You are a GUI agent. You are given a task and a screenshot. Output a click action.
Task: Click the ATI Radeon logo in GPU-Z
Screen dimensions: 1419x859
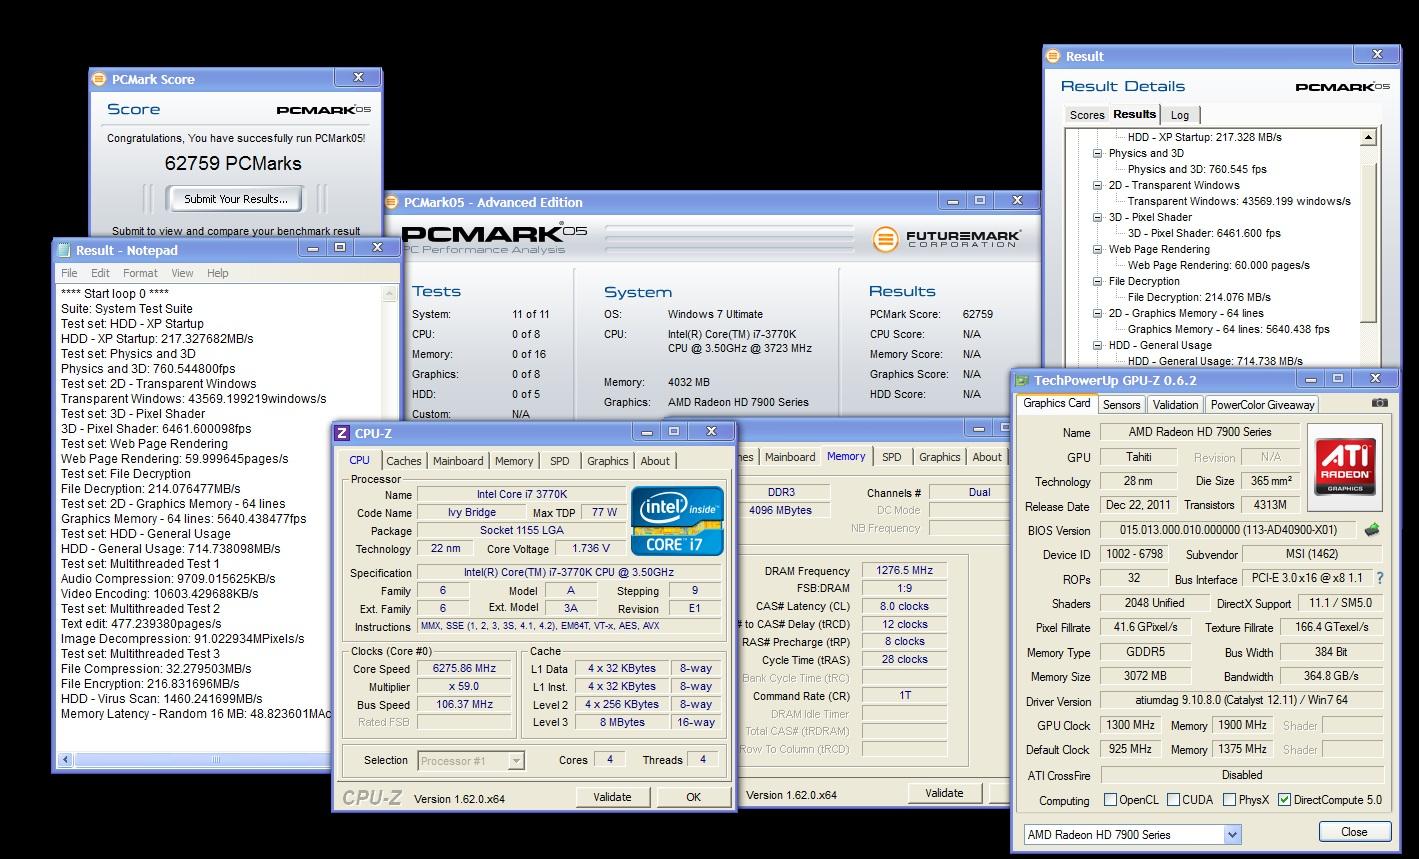pyautogui.click(x=1345, y=465)
